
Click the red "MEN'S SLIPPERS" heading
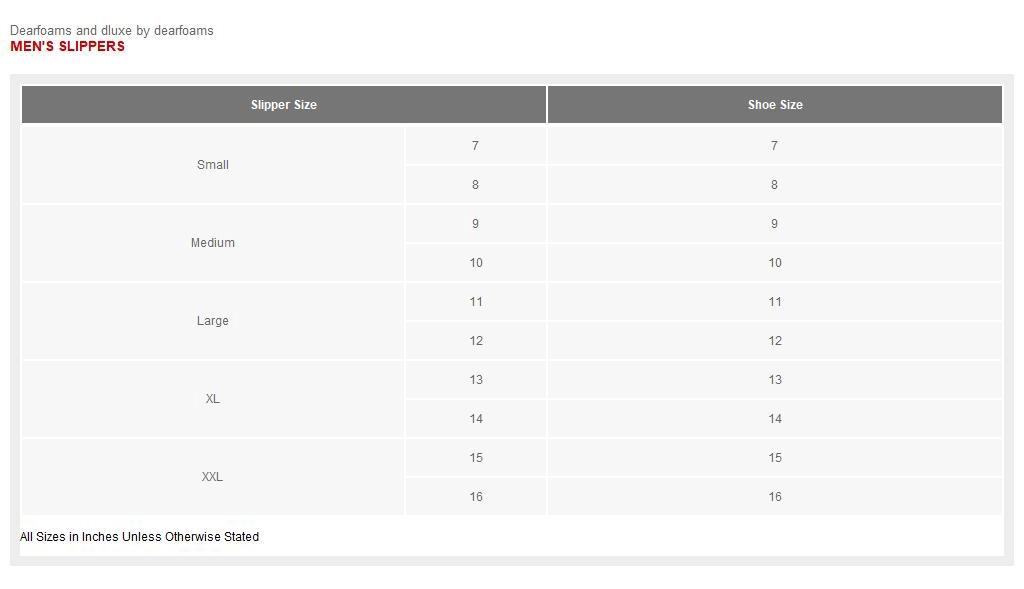pos(67,46)
